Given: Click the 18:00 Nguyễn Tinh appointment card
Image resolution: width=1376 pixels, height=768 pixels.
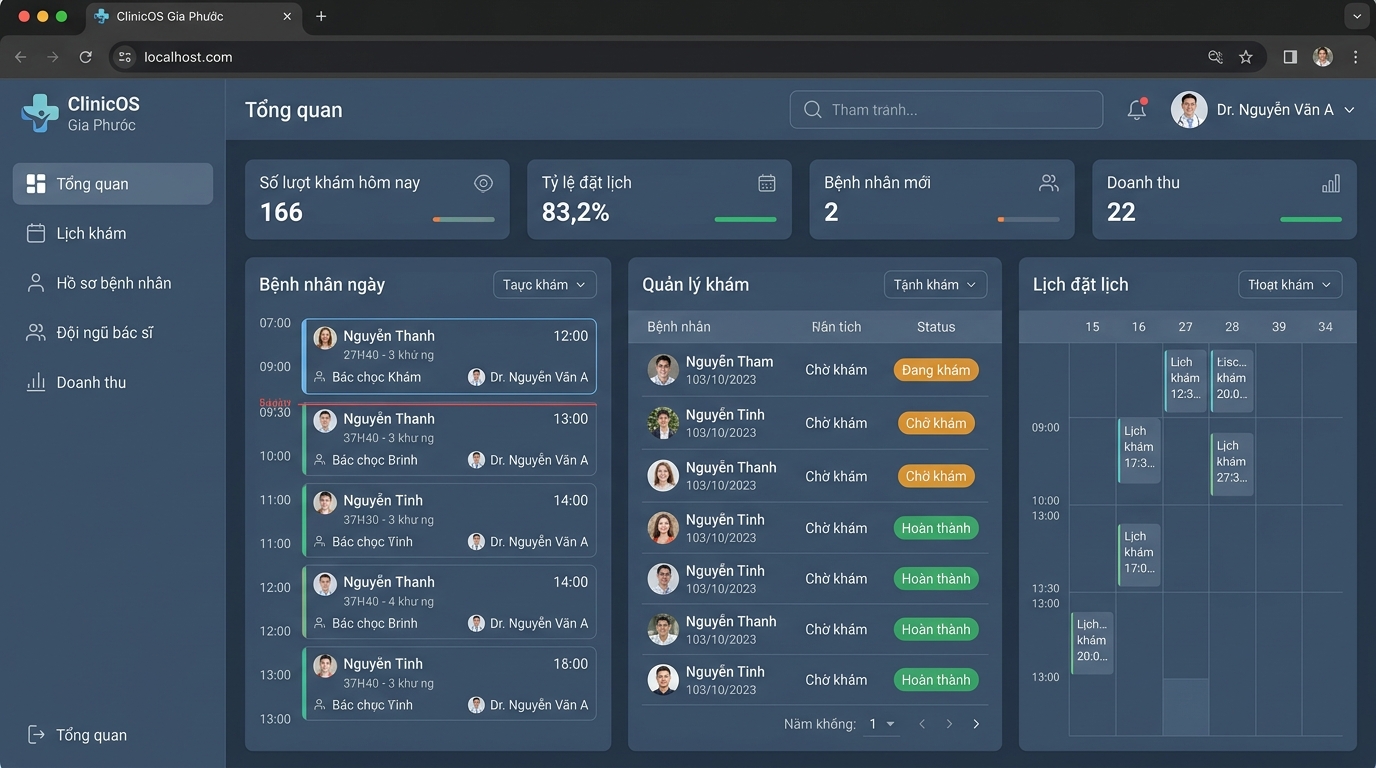Looking at the screenshot, I should click(449, 684).
